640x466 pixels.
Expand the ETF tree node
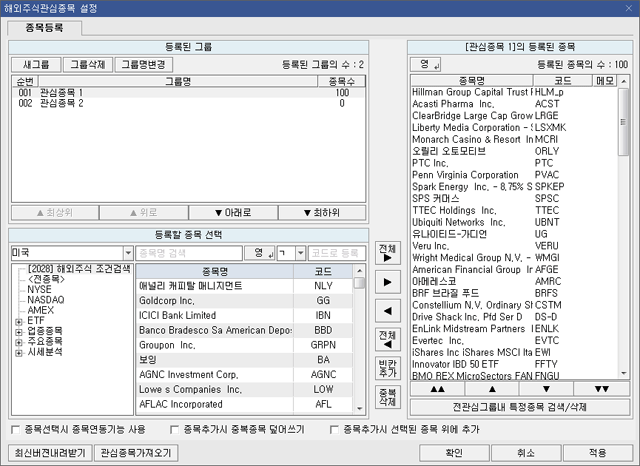point(19,322)
